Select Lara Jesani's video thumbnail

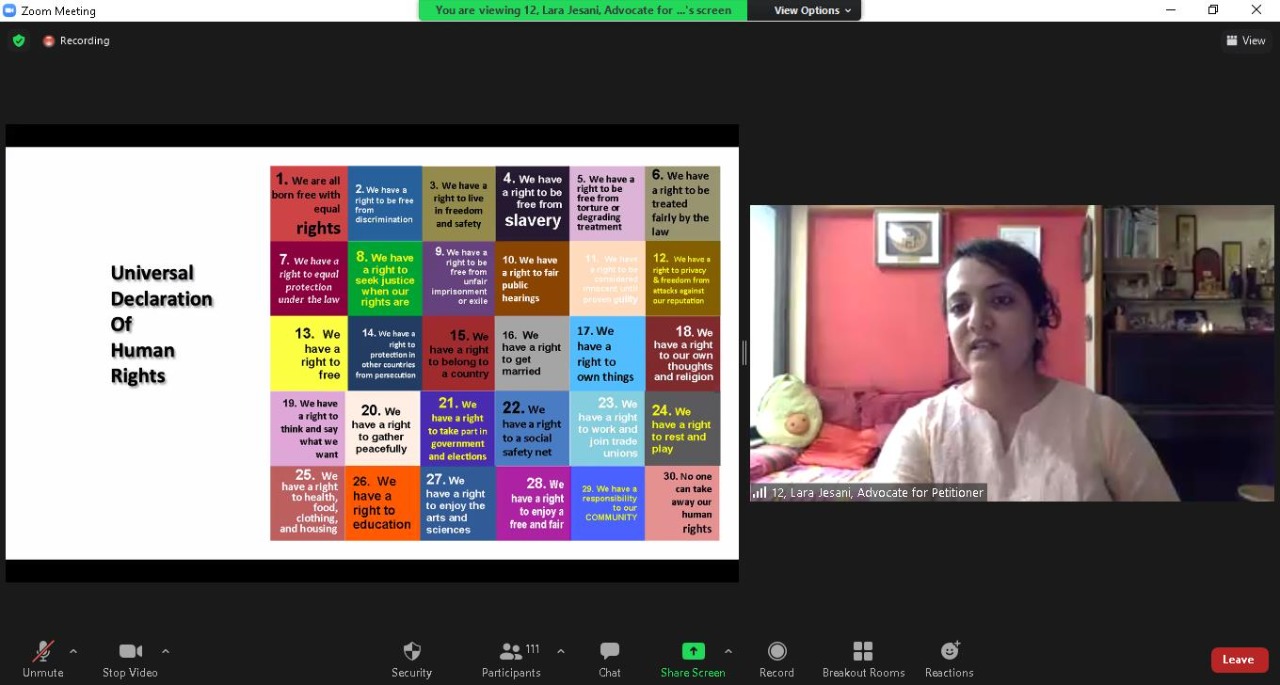1012,353
